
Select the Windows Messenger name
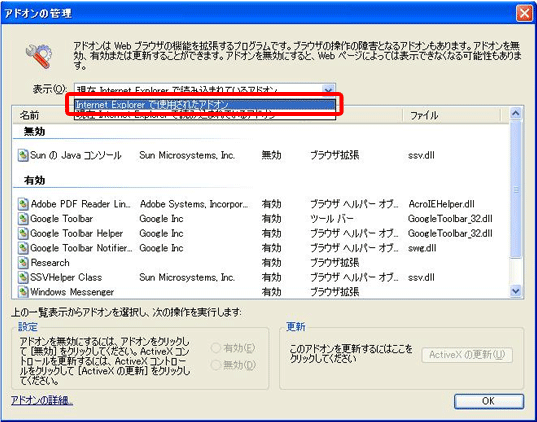point(72,292)
